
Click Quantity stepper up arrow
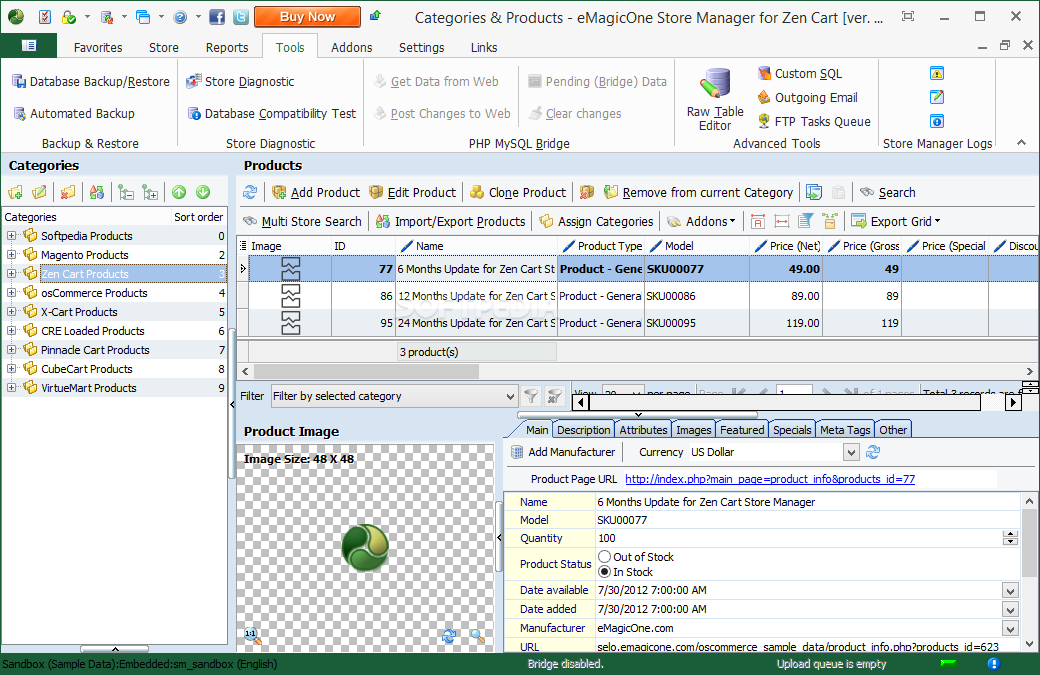pos(1010,534)
